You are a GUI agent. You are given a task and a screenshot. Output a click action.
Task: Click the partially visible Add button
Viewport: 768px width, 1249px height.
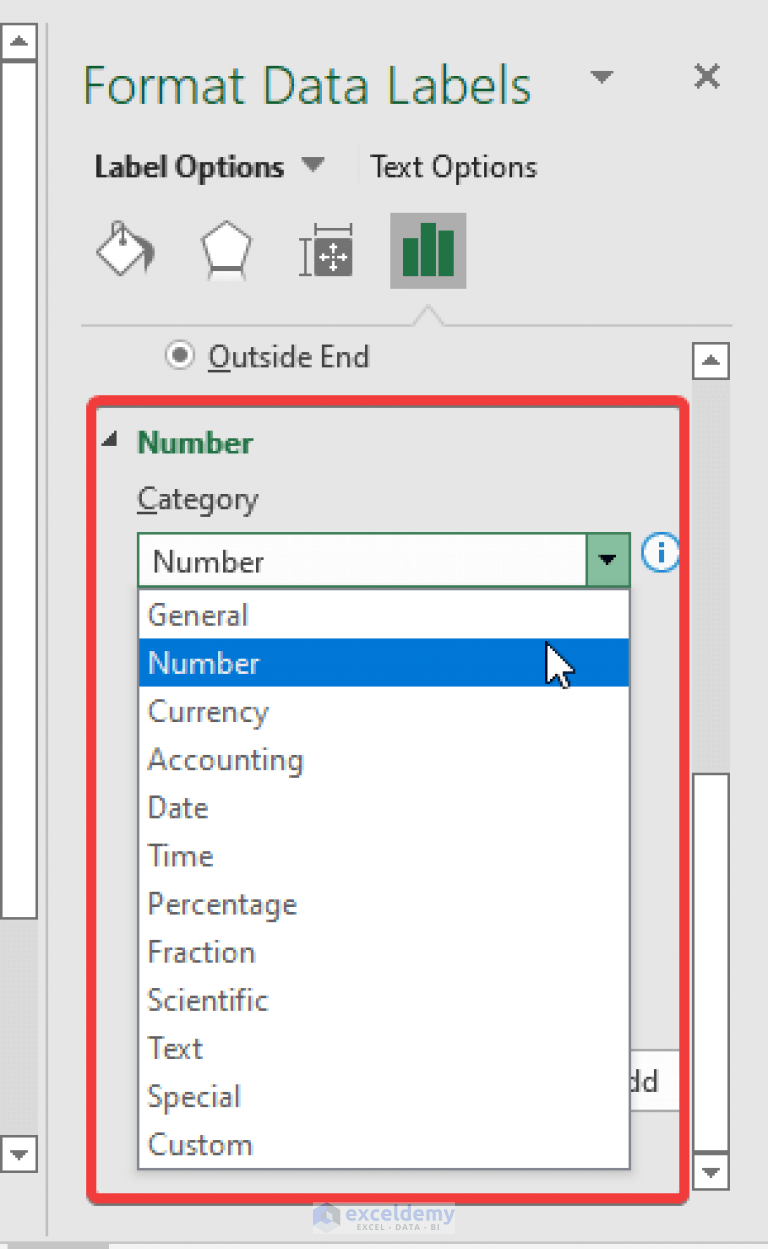tap(650, 1080)
